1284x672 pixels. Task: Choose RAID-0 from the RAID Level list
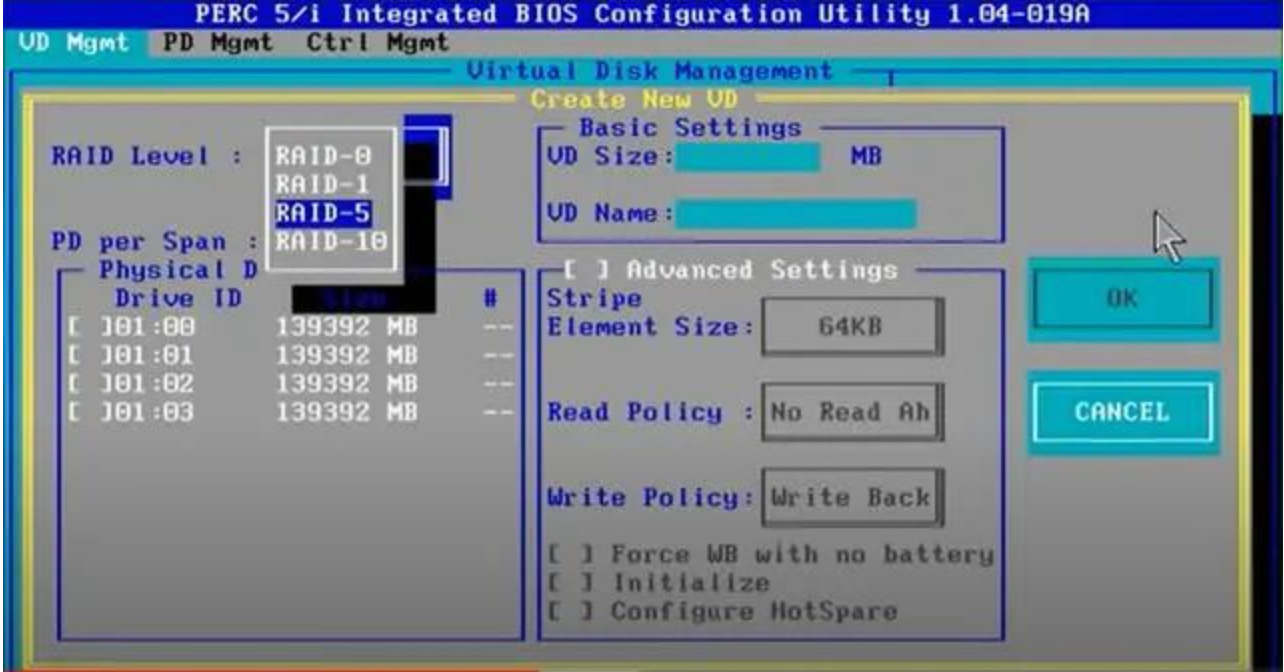point(324,156)
